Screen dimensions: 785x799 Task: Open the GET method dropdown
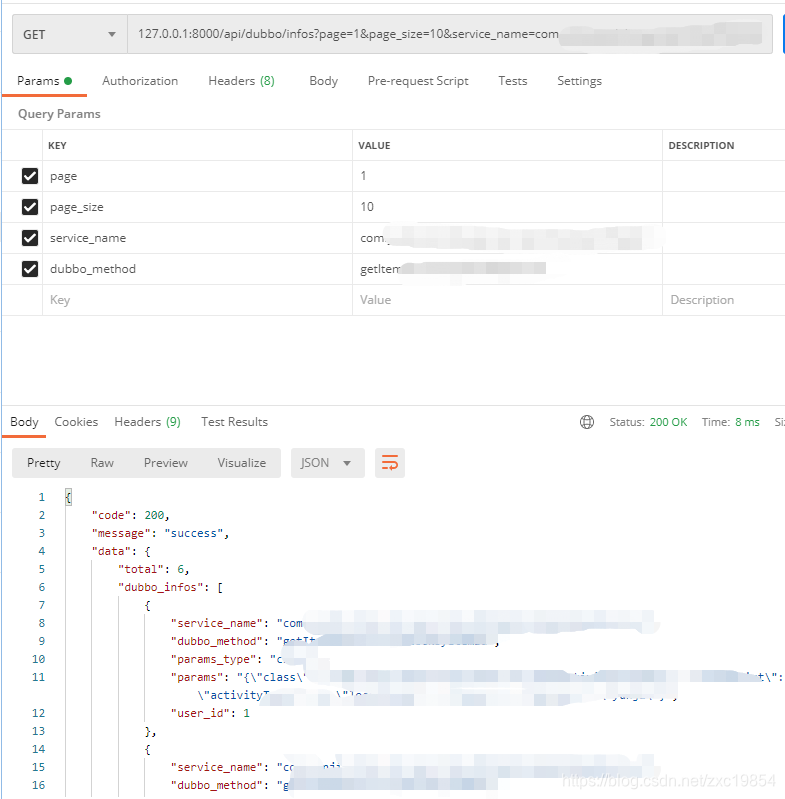click(70, 34)
